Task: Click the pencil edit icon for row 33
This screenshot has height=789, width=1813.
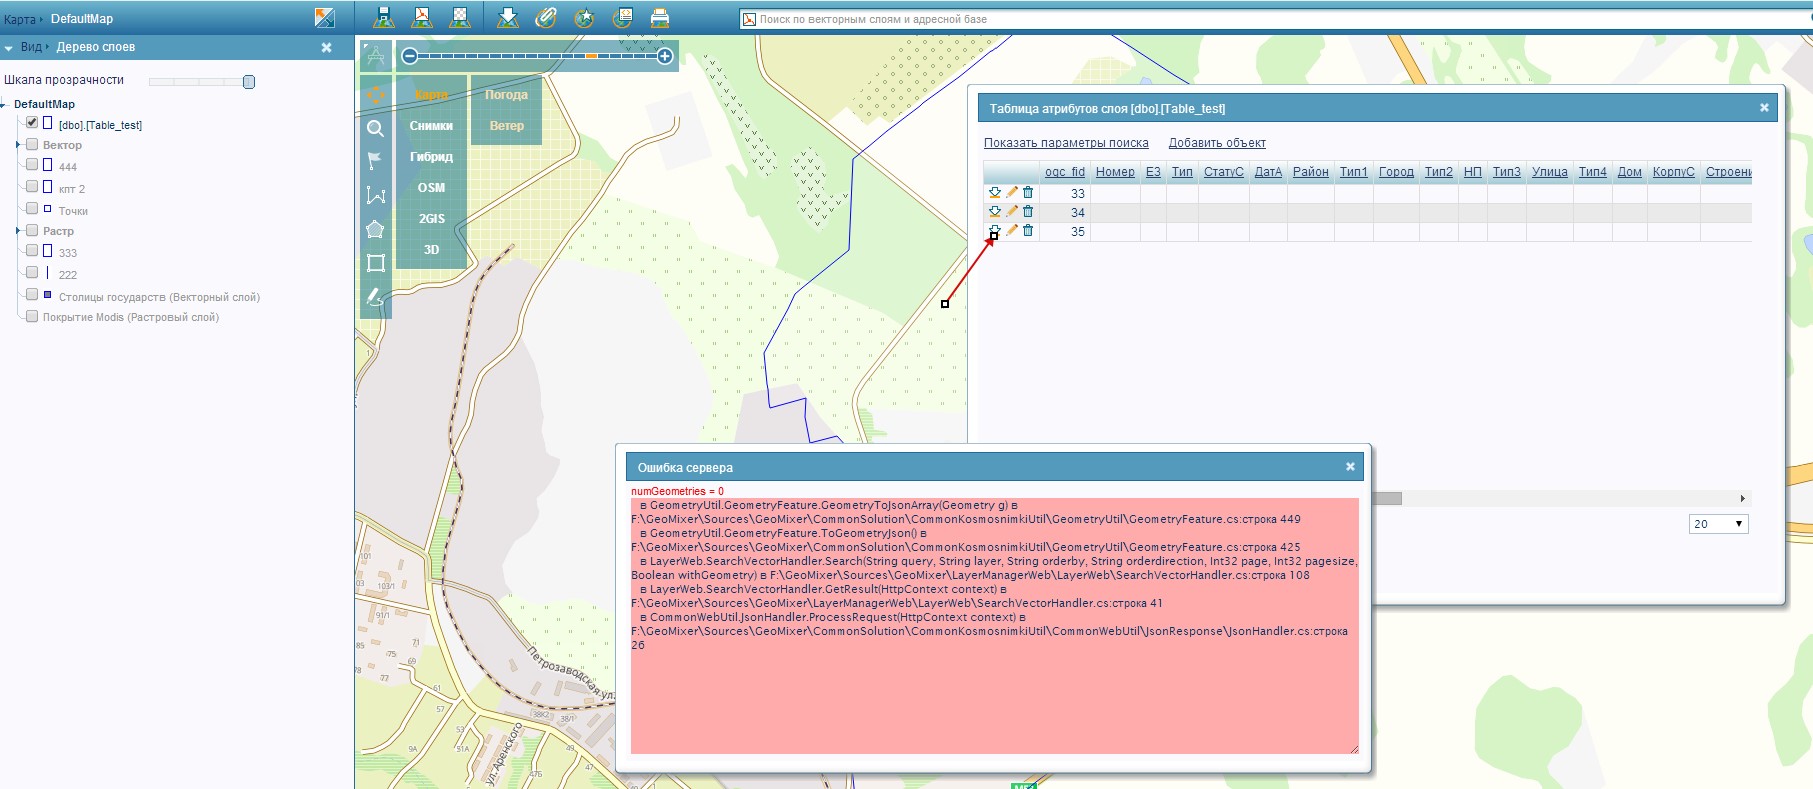Action: (x=1012, y=193)
